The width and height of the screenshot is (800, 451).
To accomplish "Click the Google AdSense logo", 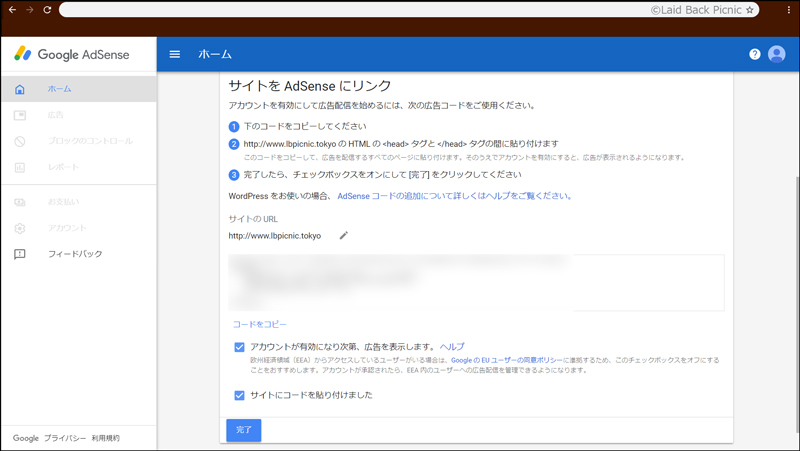I will (72, 54).
